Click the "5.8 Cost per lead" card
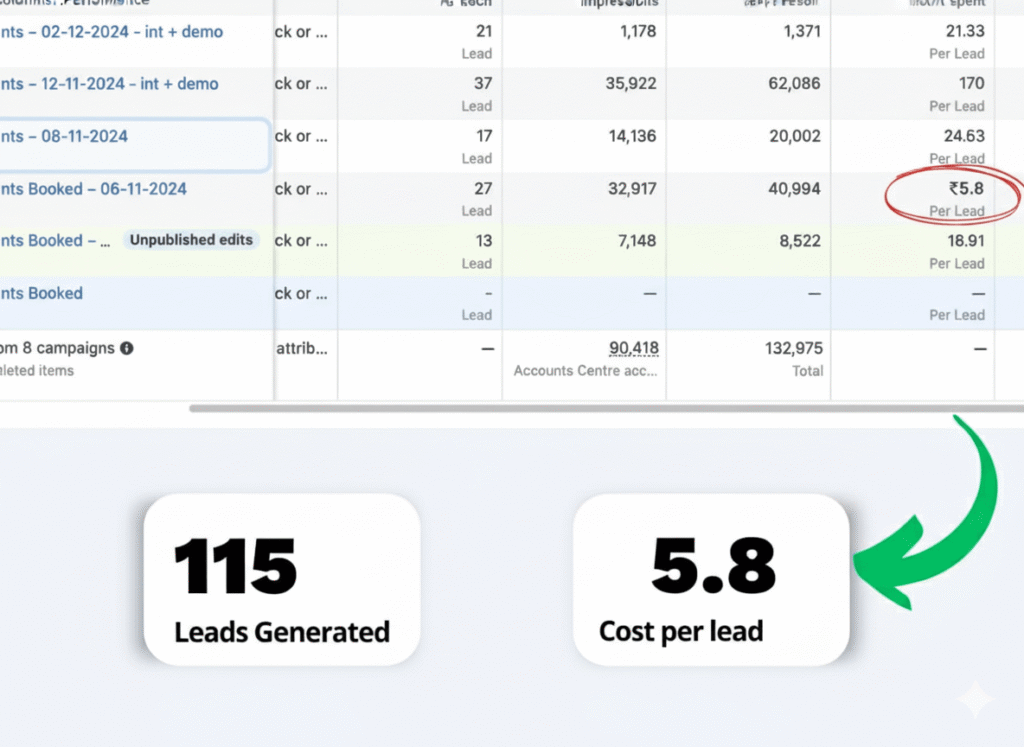1024x747 pixels. (x=710, y=579)
